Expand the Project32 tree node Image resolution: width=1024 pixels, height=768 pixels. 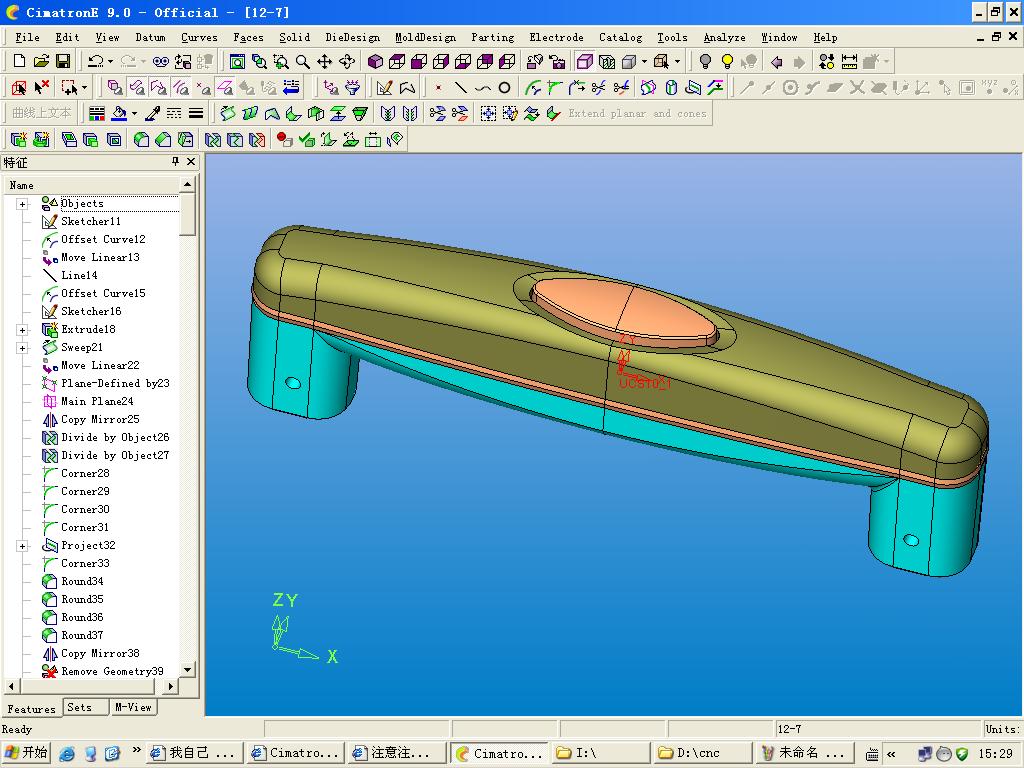coord(23,546)
